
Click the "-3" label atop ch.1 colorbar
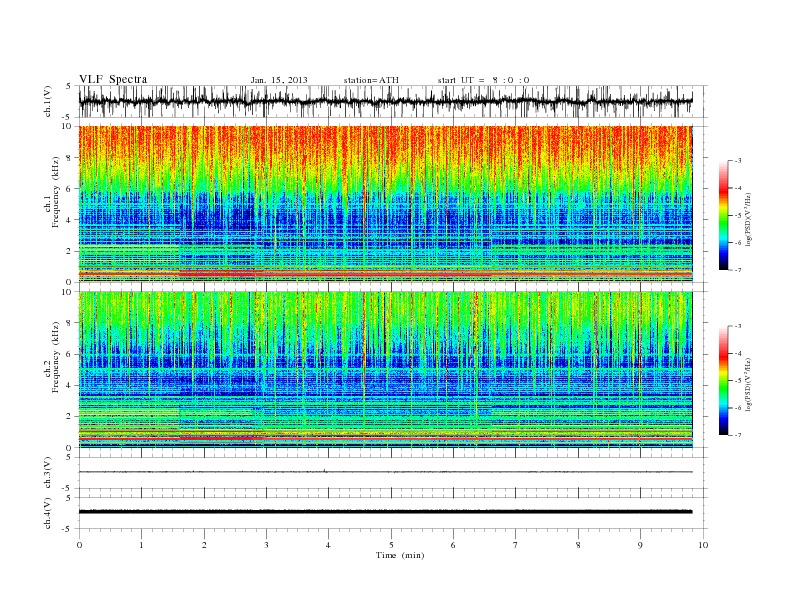738,161
